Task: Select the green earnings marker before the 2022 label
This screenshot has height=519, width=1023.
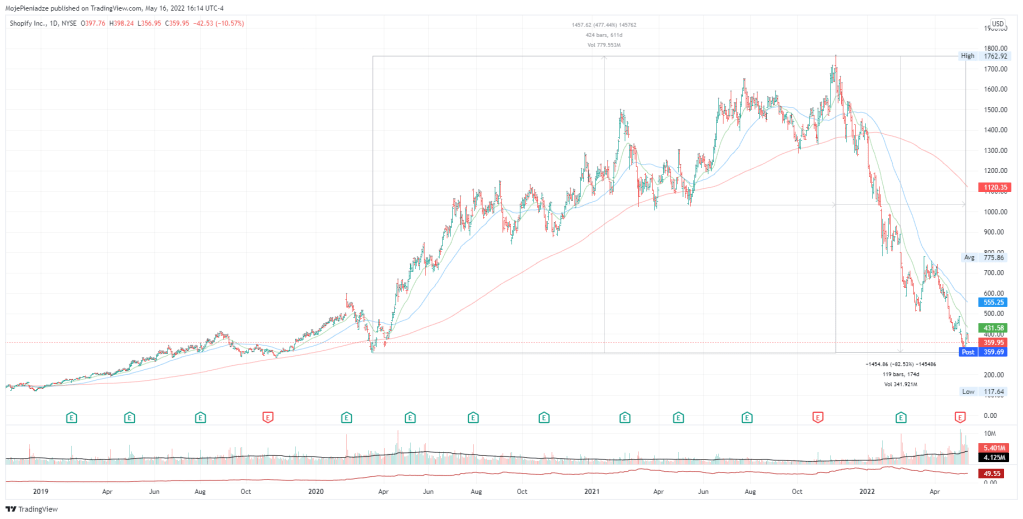Action: tap(887, 415)
